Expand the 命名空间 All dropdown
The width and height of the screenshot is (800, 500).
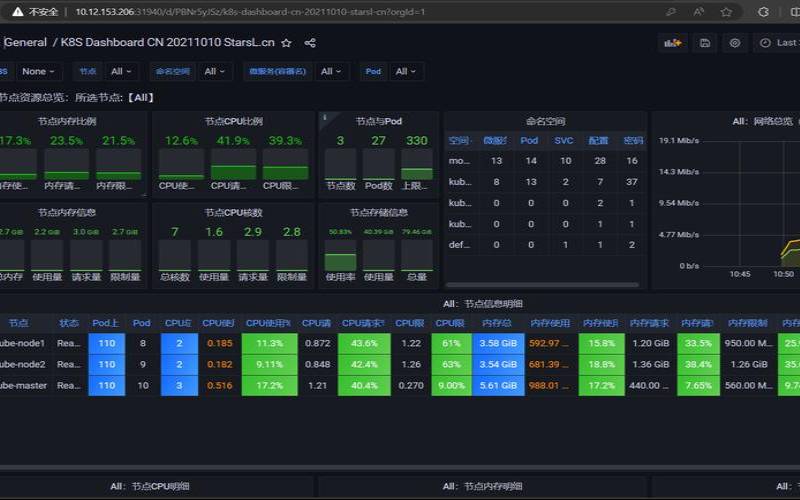coord(215,71)
